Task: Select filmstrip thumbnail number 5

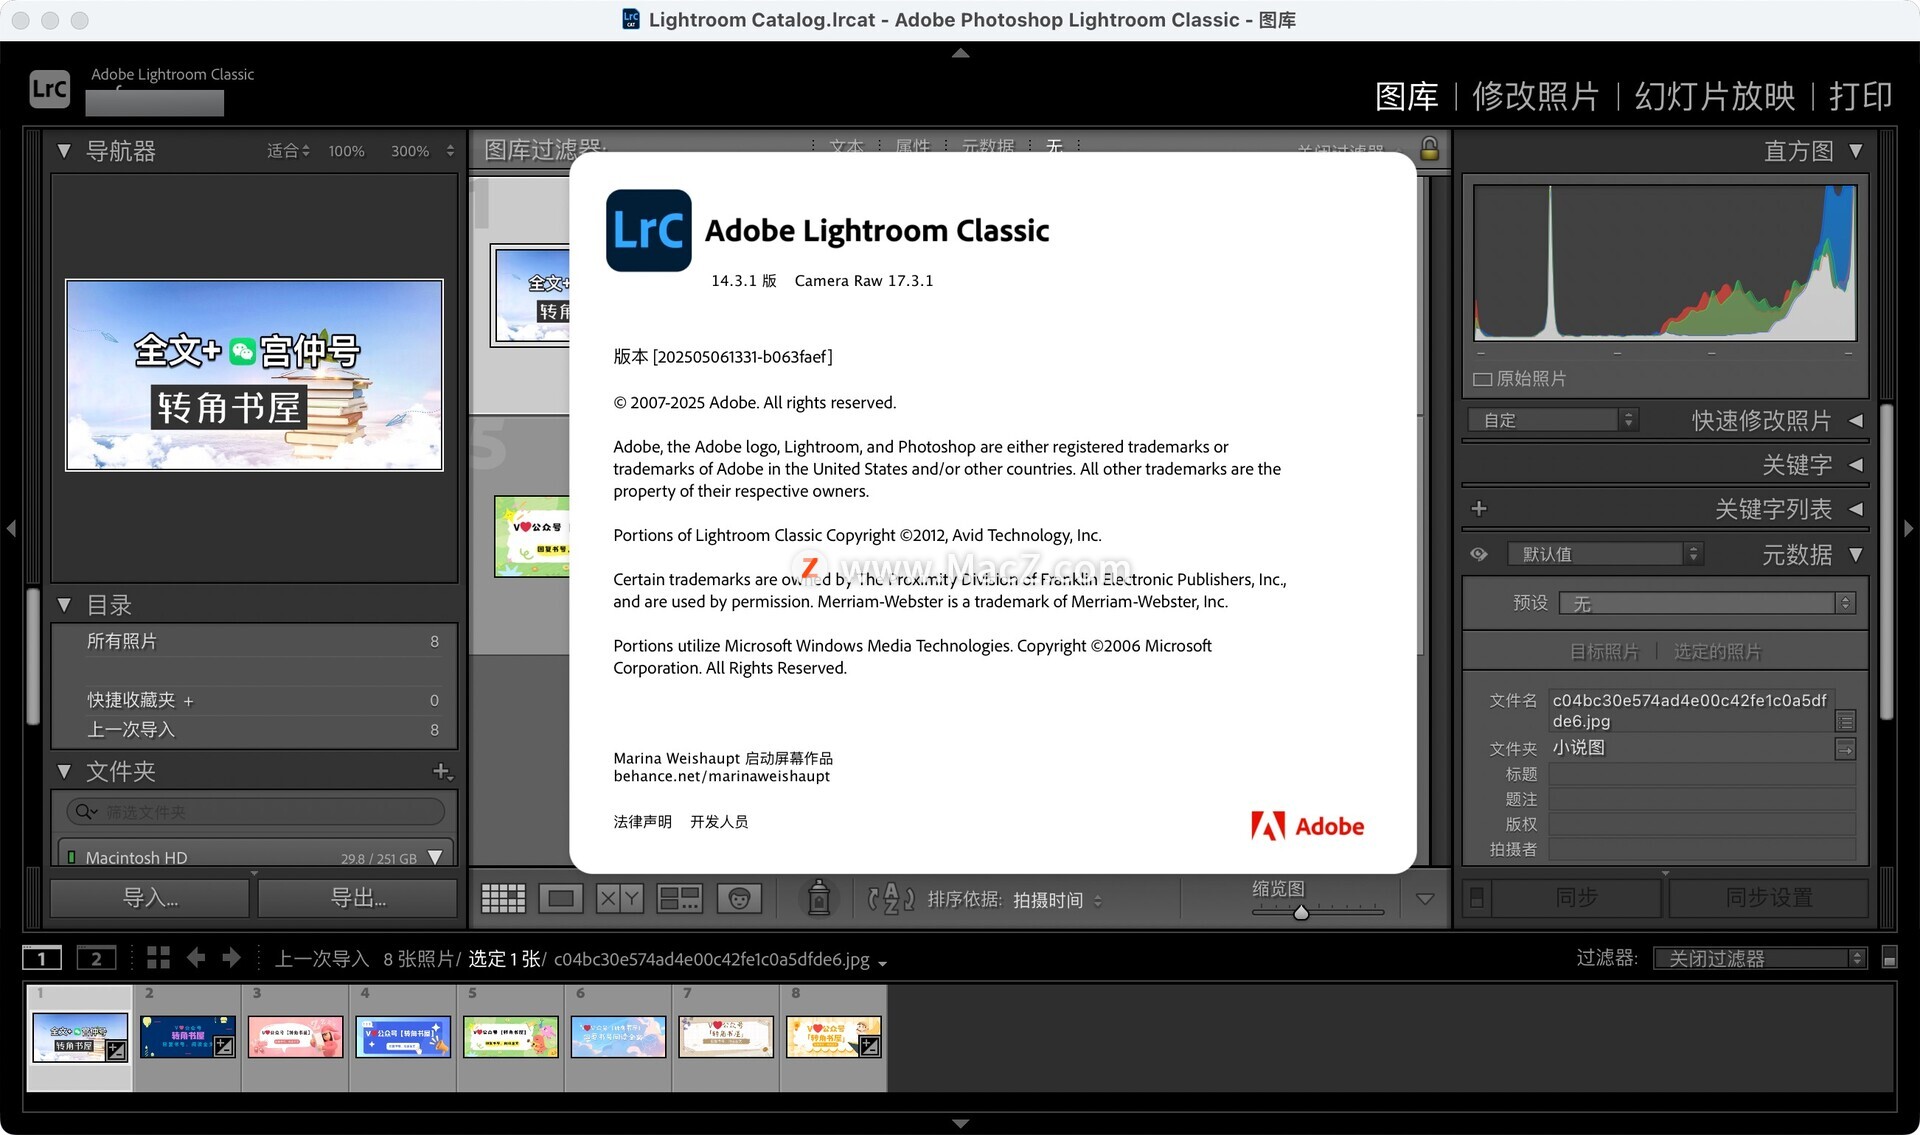Action: tap(511, 1037)
